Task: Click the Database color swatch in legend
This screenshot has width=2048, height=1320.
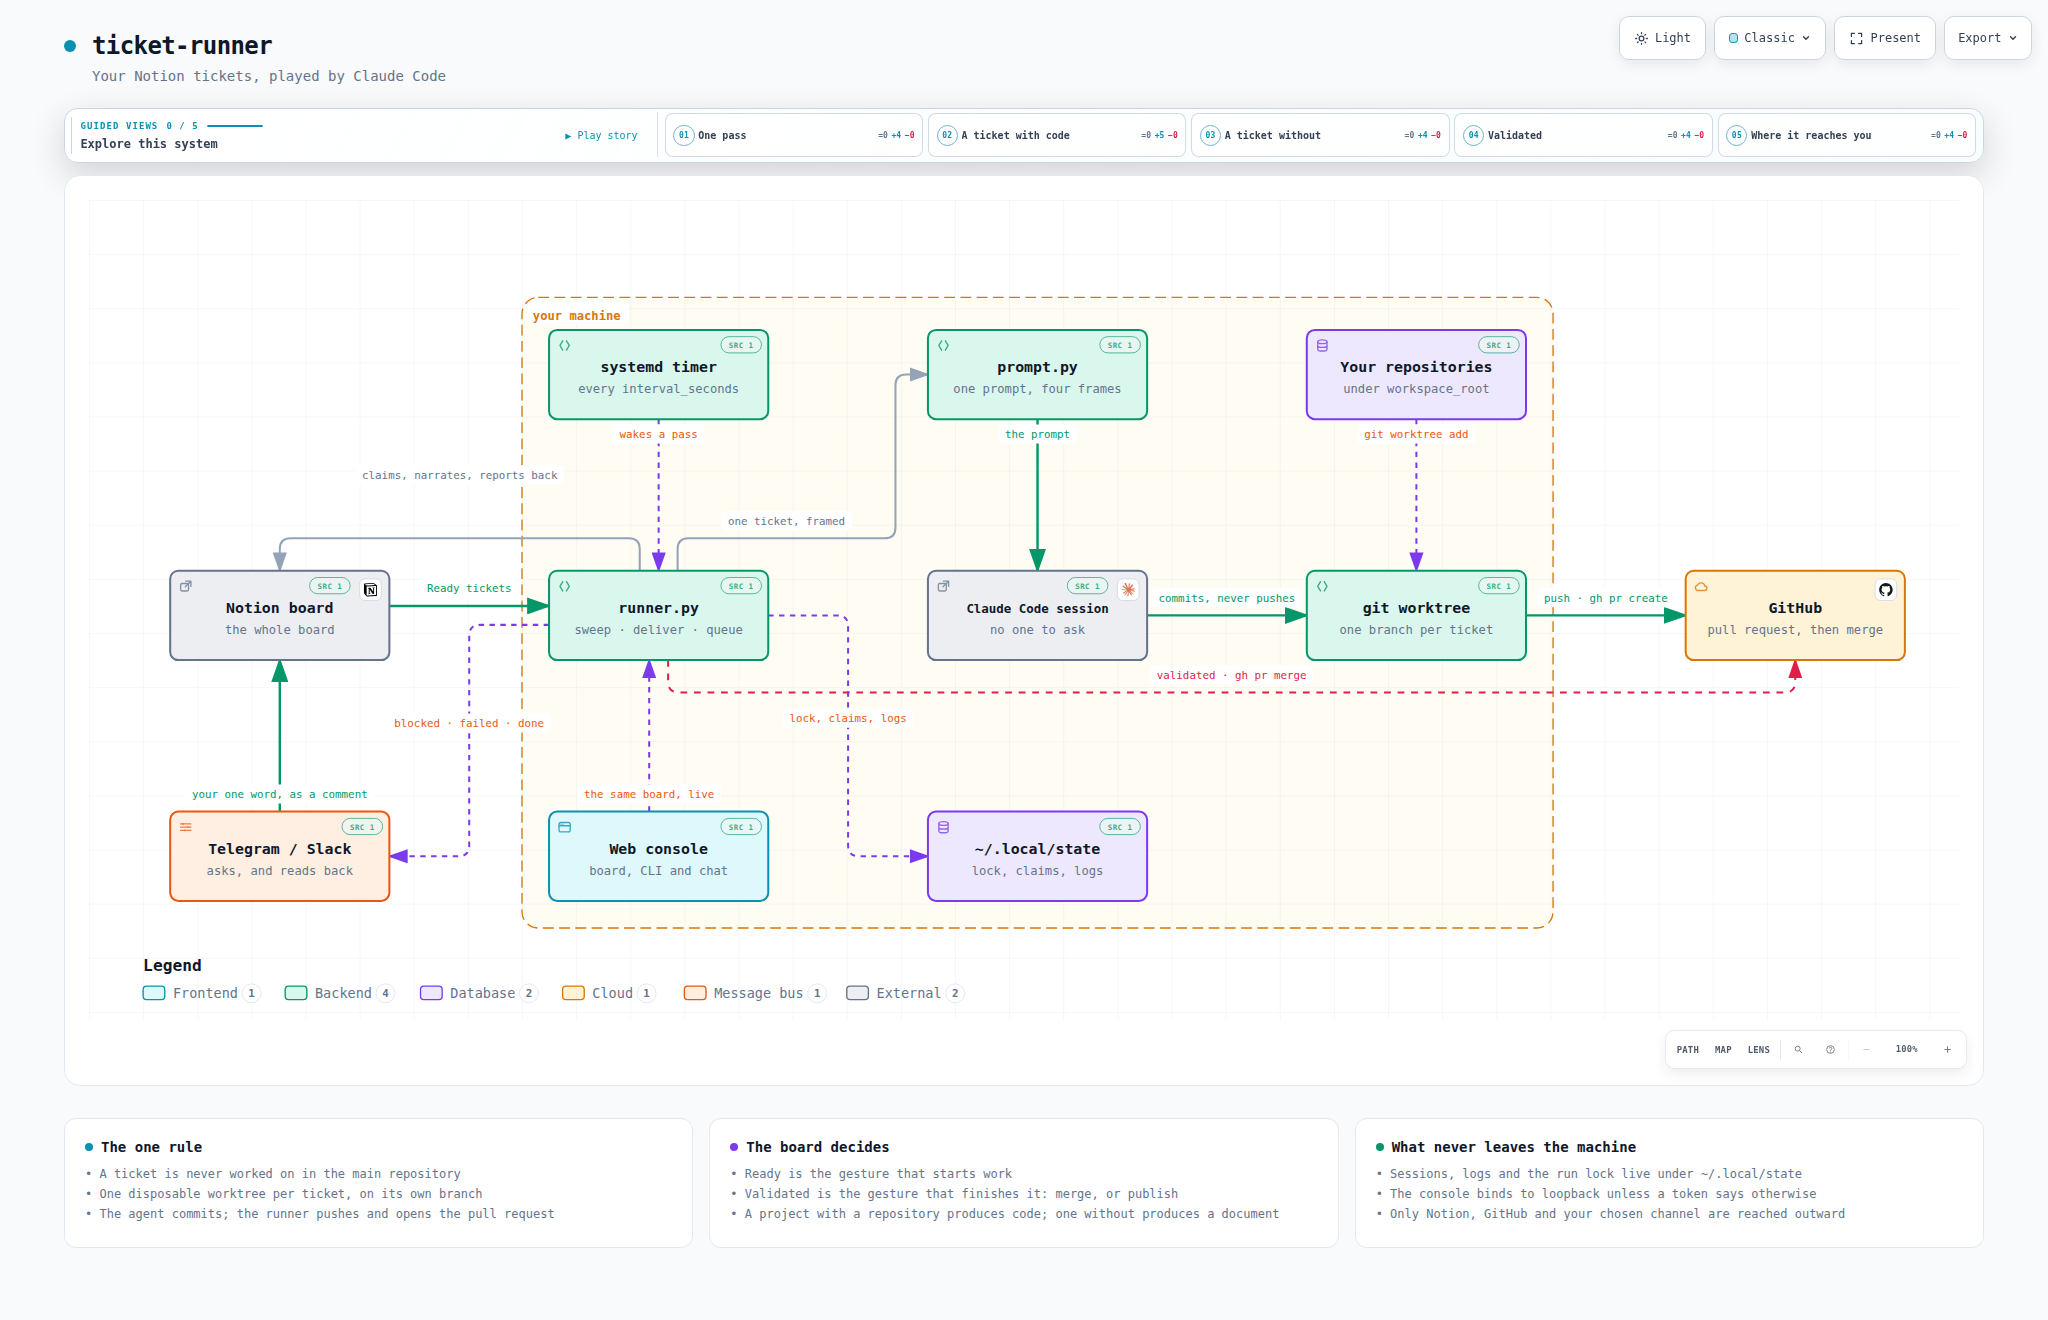Action: [431, 993]
